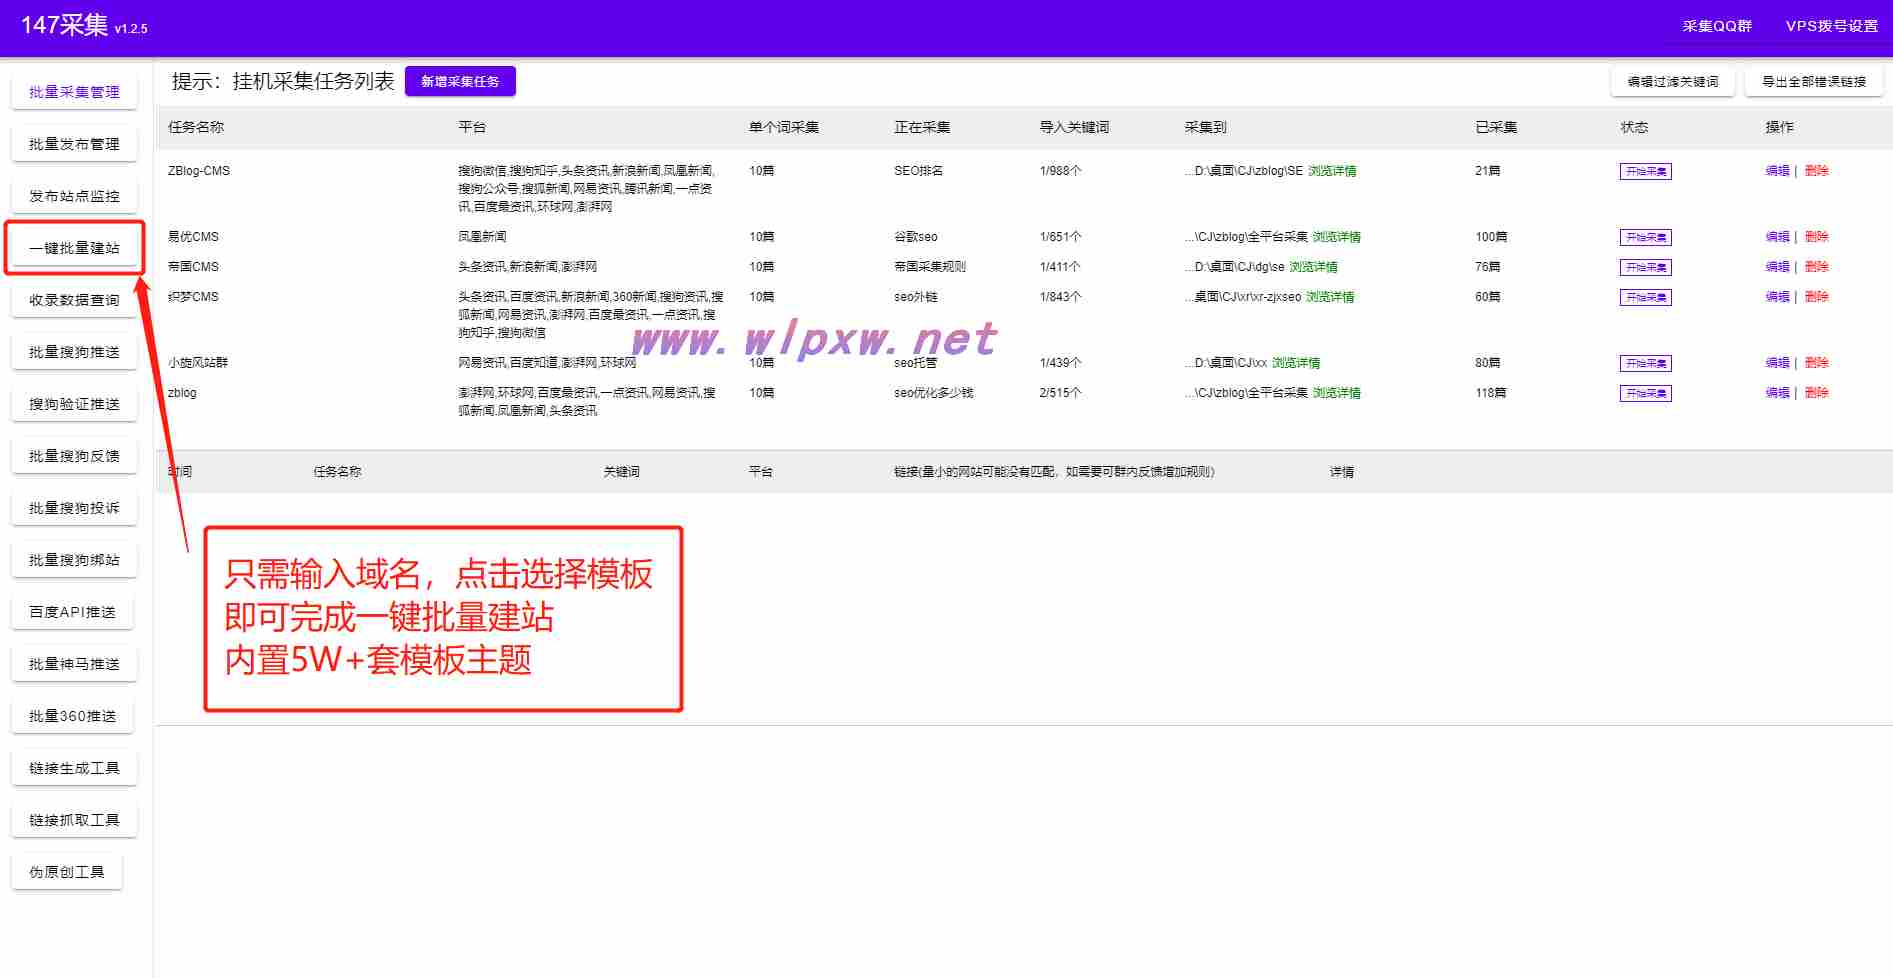Click keyword SEO排名 in 正在采集 column
Image resolution: width=1893 pixels, height=978 pixels.
point(918,171)
